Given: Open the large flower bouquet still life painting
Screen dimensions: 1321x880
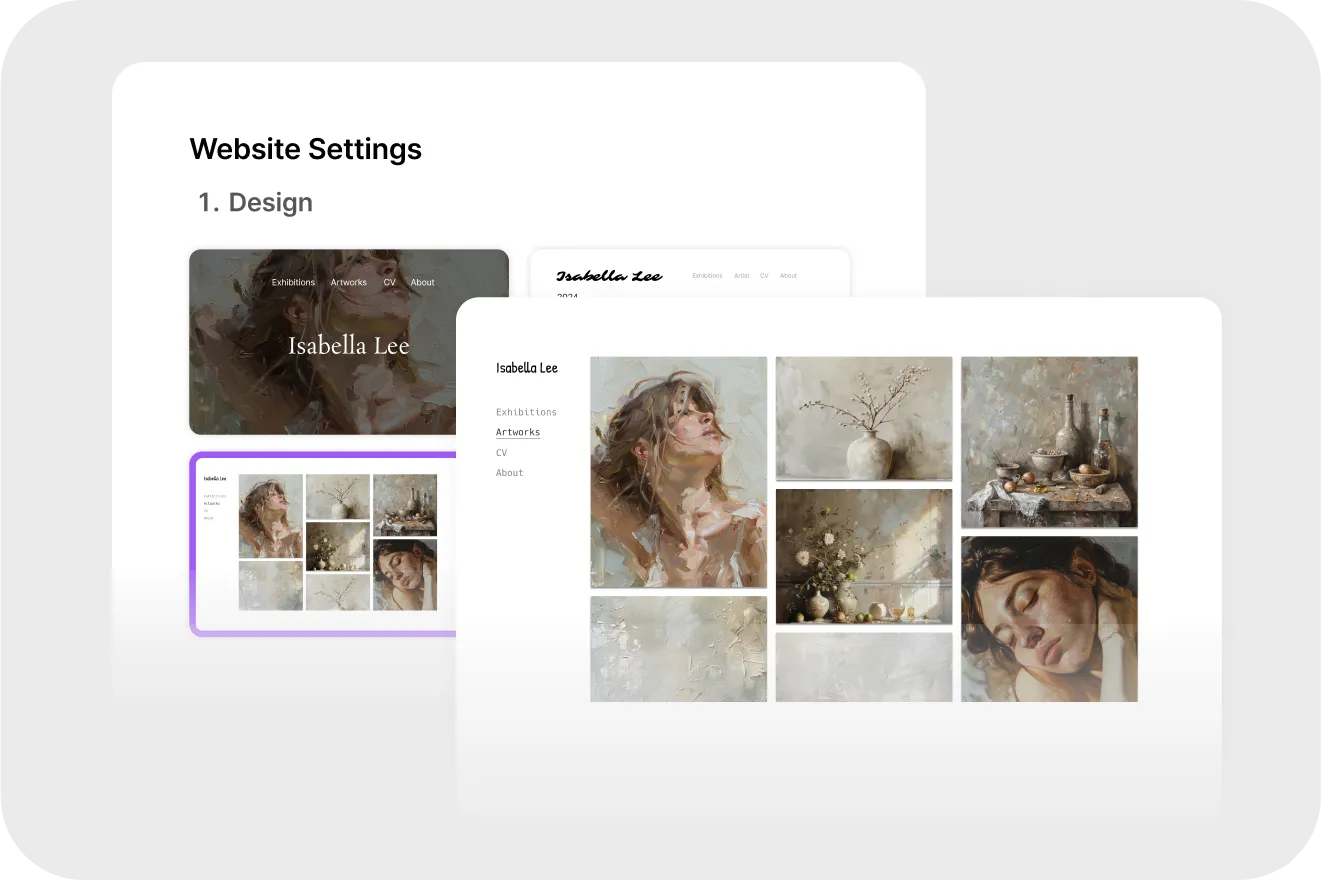Looking at the screenshot, I should pos(864,556).
